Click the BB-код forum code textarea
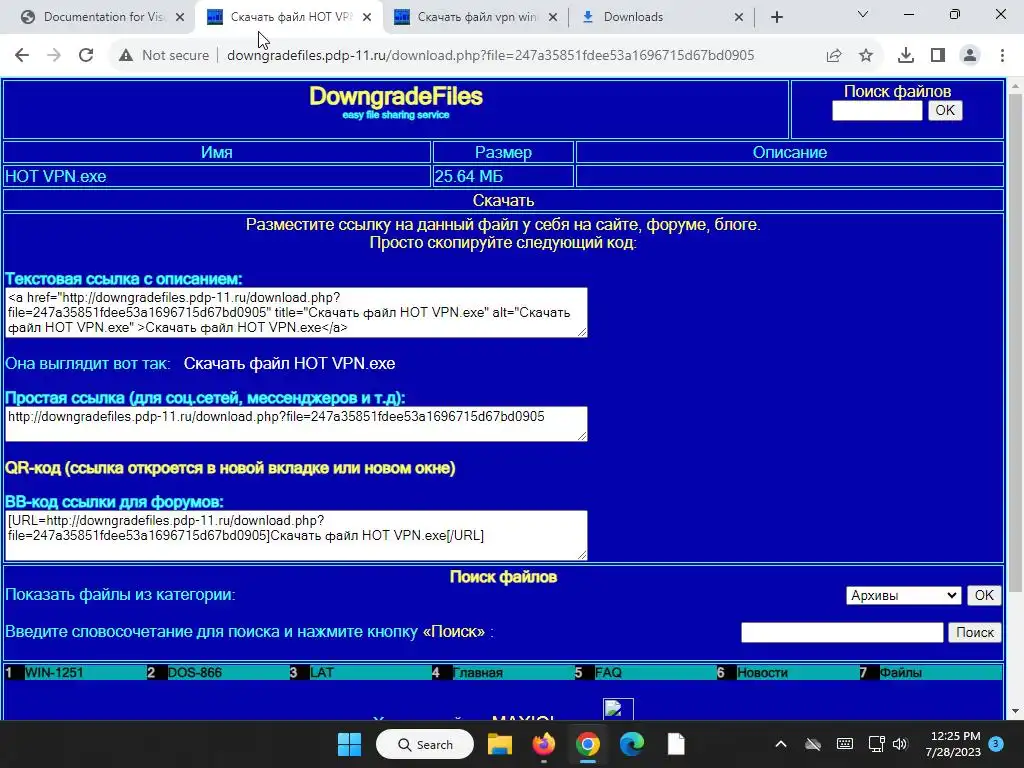 (296, 536)
